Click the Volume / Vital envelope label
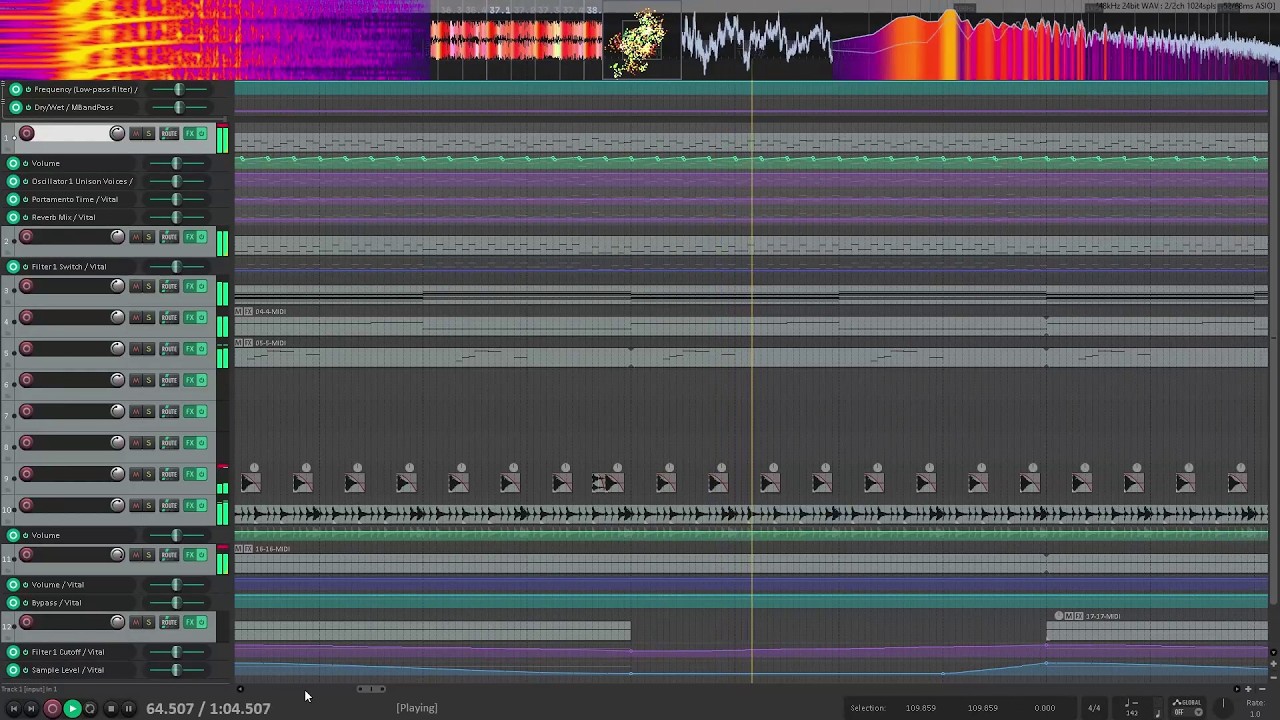The image size is (1280, 720). [x=58, y=585]
